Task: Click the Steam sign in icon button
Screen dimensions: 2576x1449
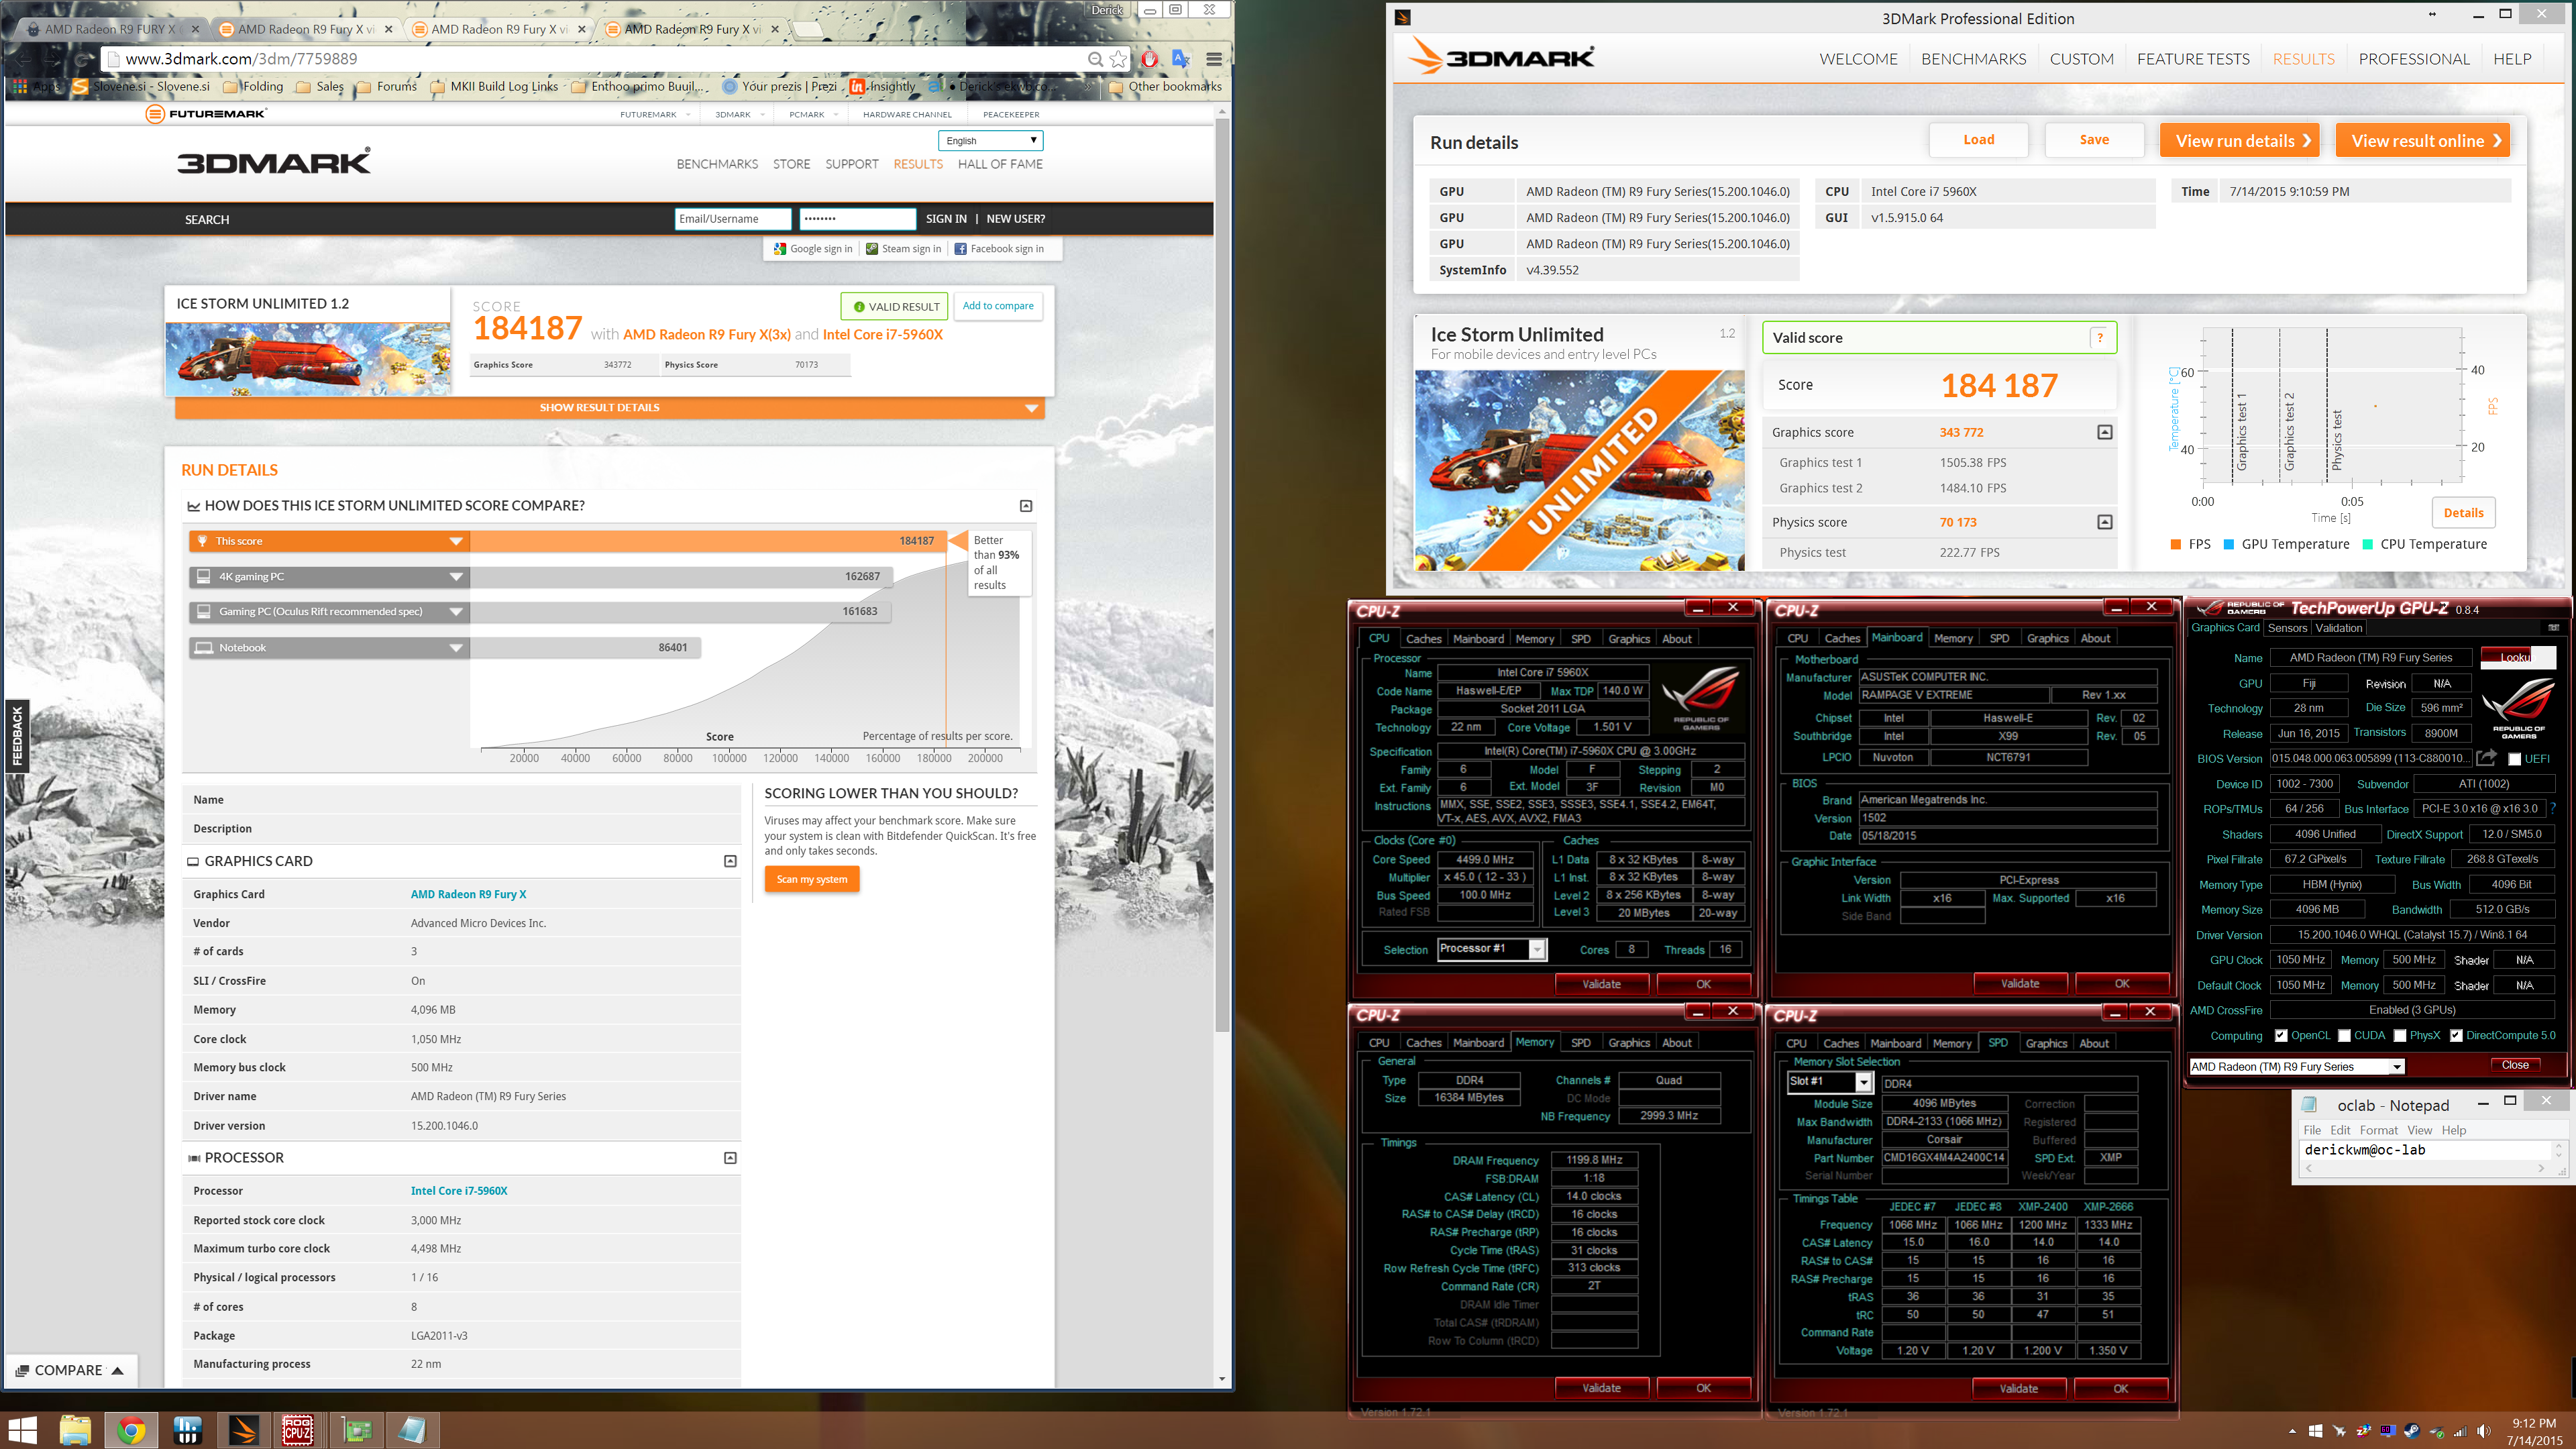Action: point(903,249)
